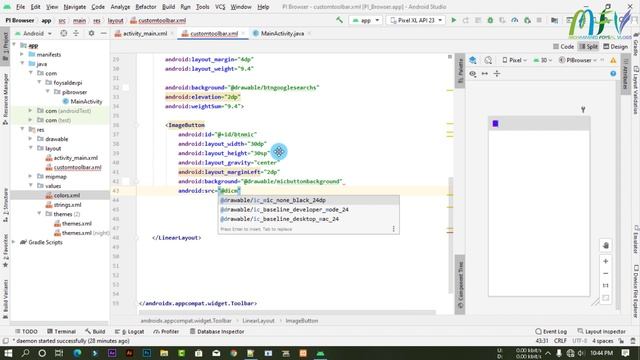This screenshot has width=640, height=360.
Task: Click the blue help question mark icon
Action: [613, 73]
